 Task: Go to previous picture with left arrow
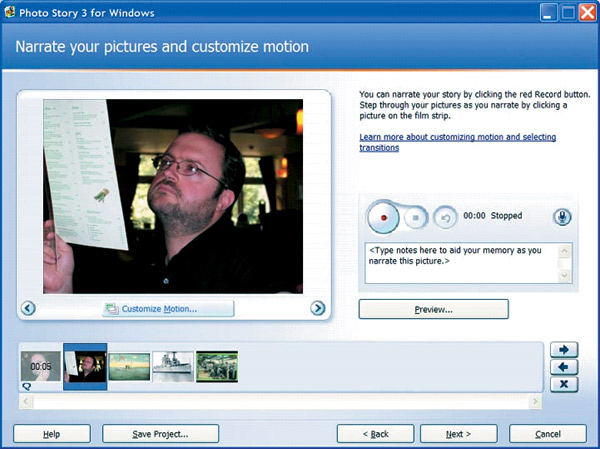point(28,308)
